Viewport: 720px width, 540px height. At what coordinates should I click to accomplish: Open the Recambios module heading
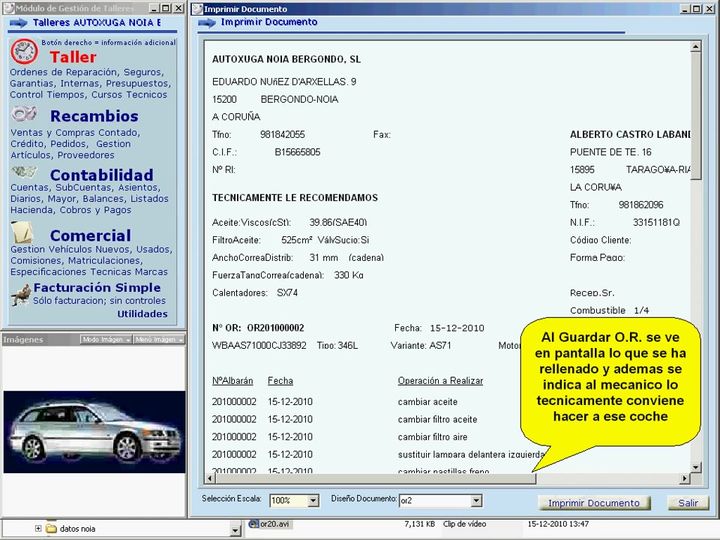point(94,116)
